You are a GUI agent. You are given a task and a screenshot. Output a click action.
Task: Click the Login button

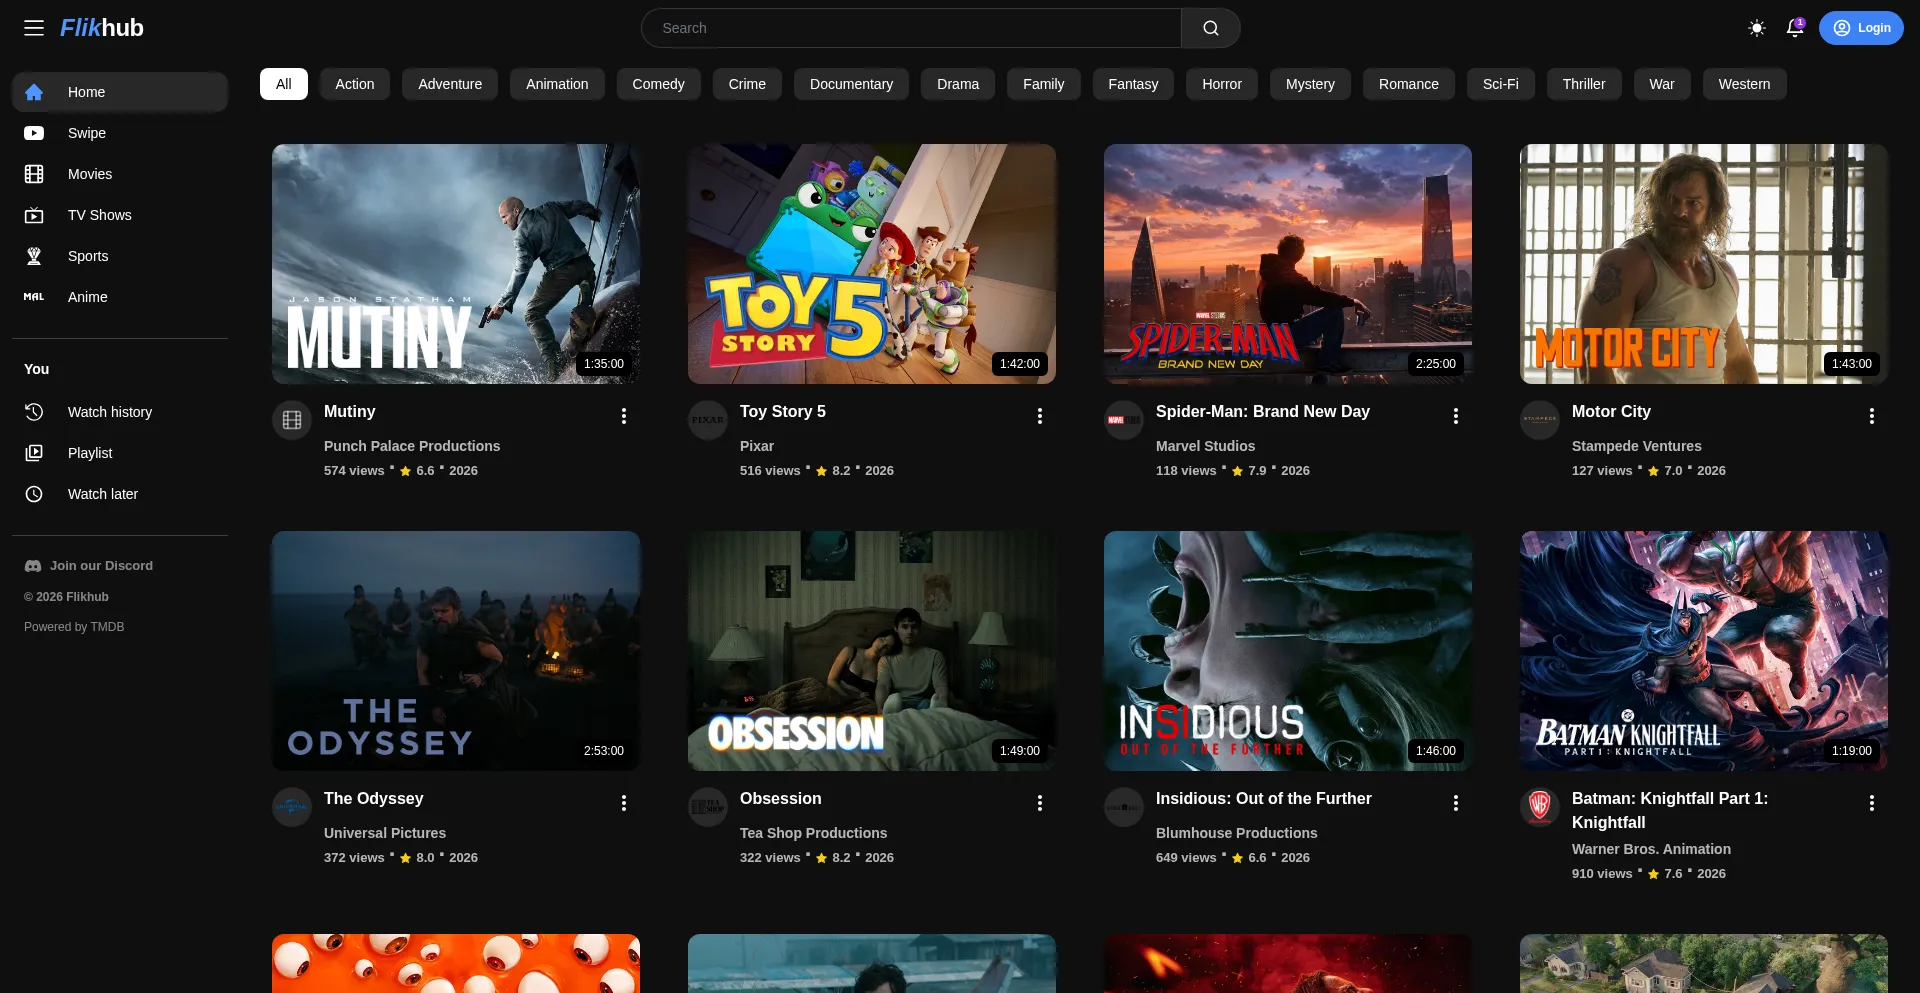point(1861,28)
